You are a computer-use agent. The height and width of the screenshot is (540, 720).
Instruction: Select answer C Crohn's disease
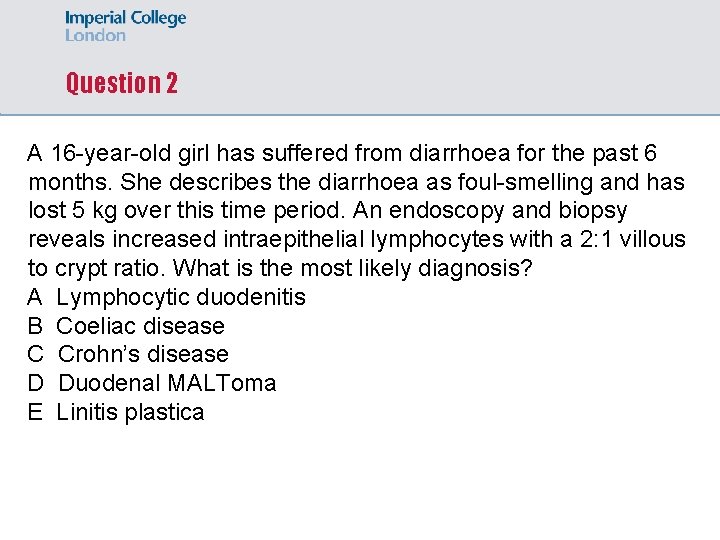(143, 354)
